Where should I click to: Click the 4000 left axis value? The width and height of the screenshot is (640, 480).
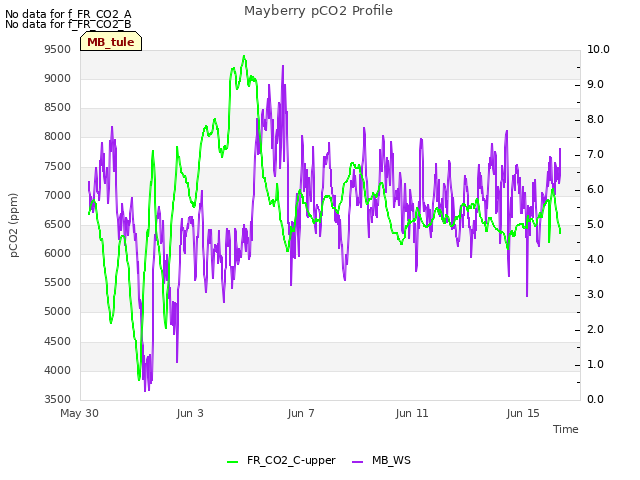pos(58,371)
